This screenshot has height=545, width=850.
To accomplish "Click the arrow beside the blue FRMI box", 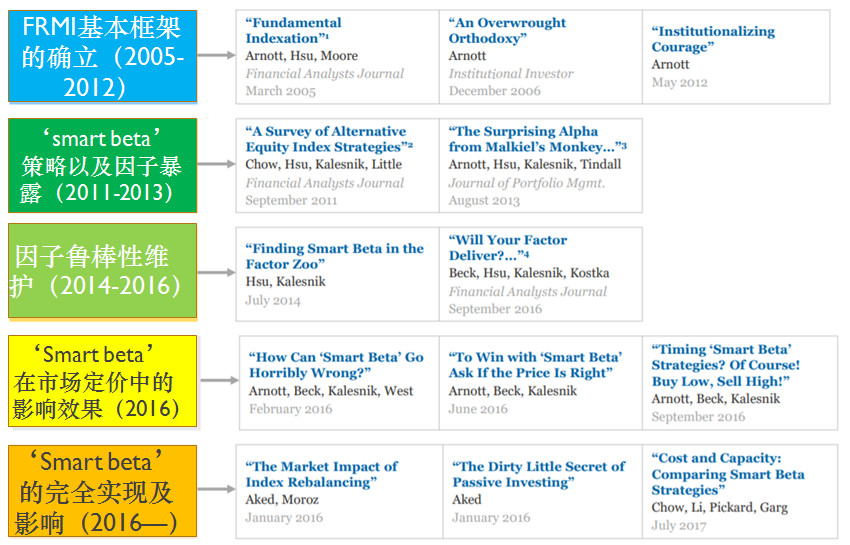I will pyautogui.click(x=216, y=56).
